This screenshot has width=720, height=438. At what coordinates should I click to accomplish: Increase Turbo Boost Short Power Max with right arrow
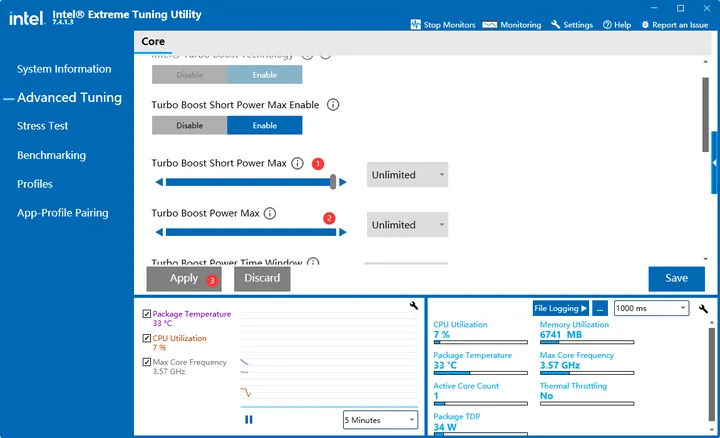(343, 182)
